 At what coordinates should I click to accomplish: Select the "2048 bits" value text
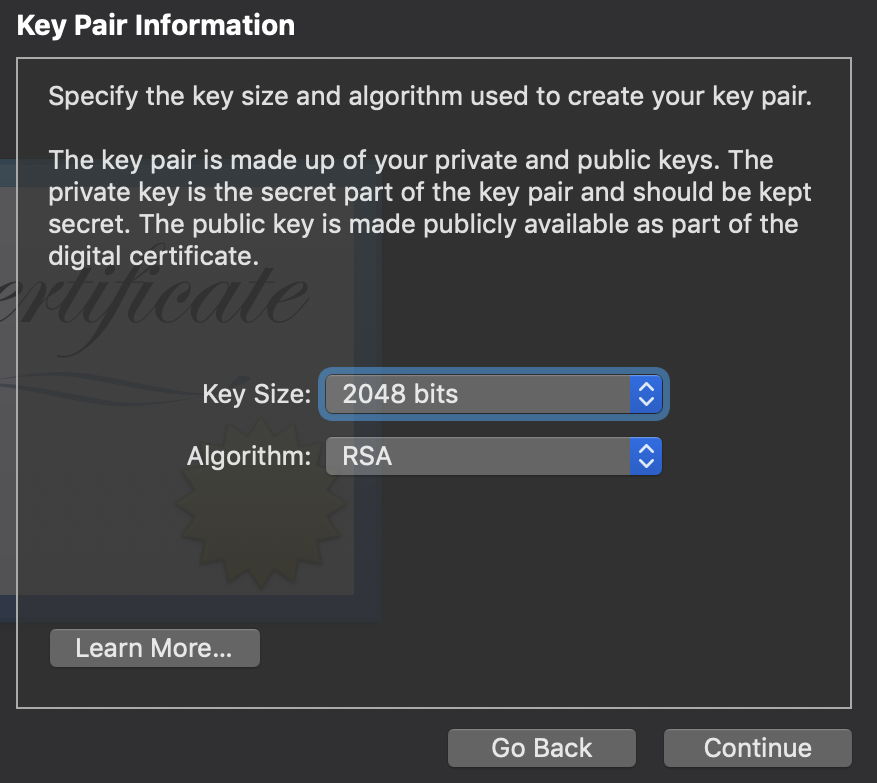(400, 394)
